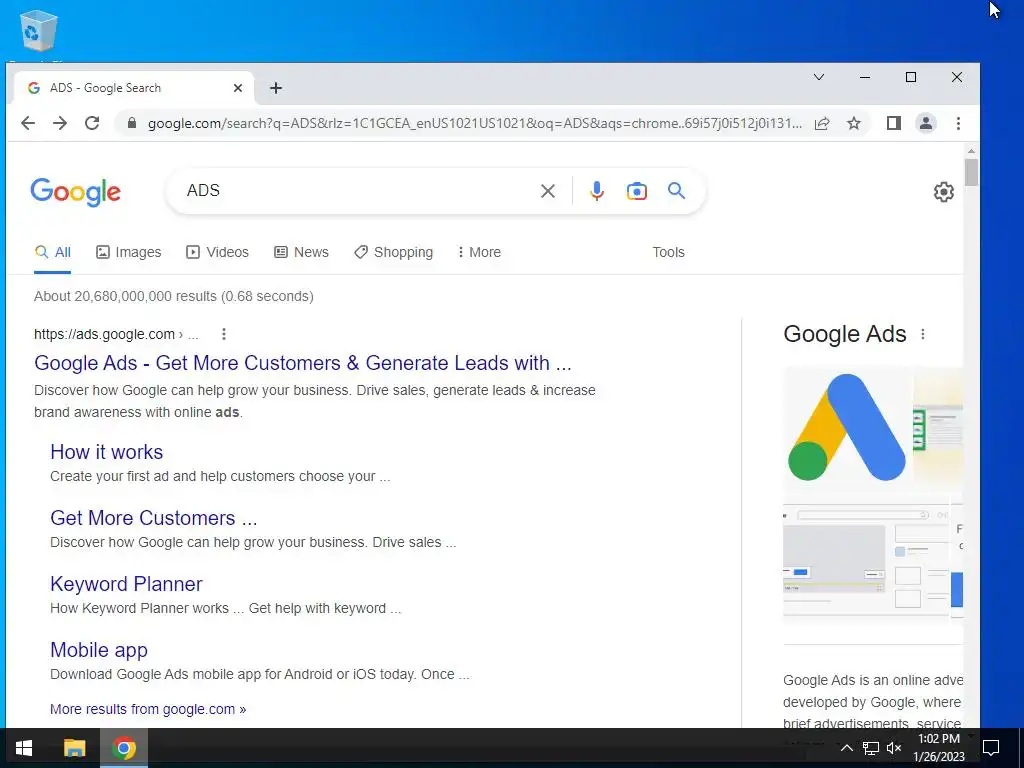1024x768 pixels.
Task: Open the Tools options
Action: 668,252
